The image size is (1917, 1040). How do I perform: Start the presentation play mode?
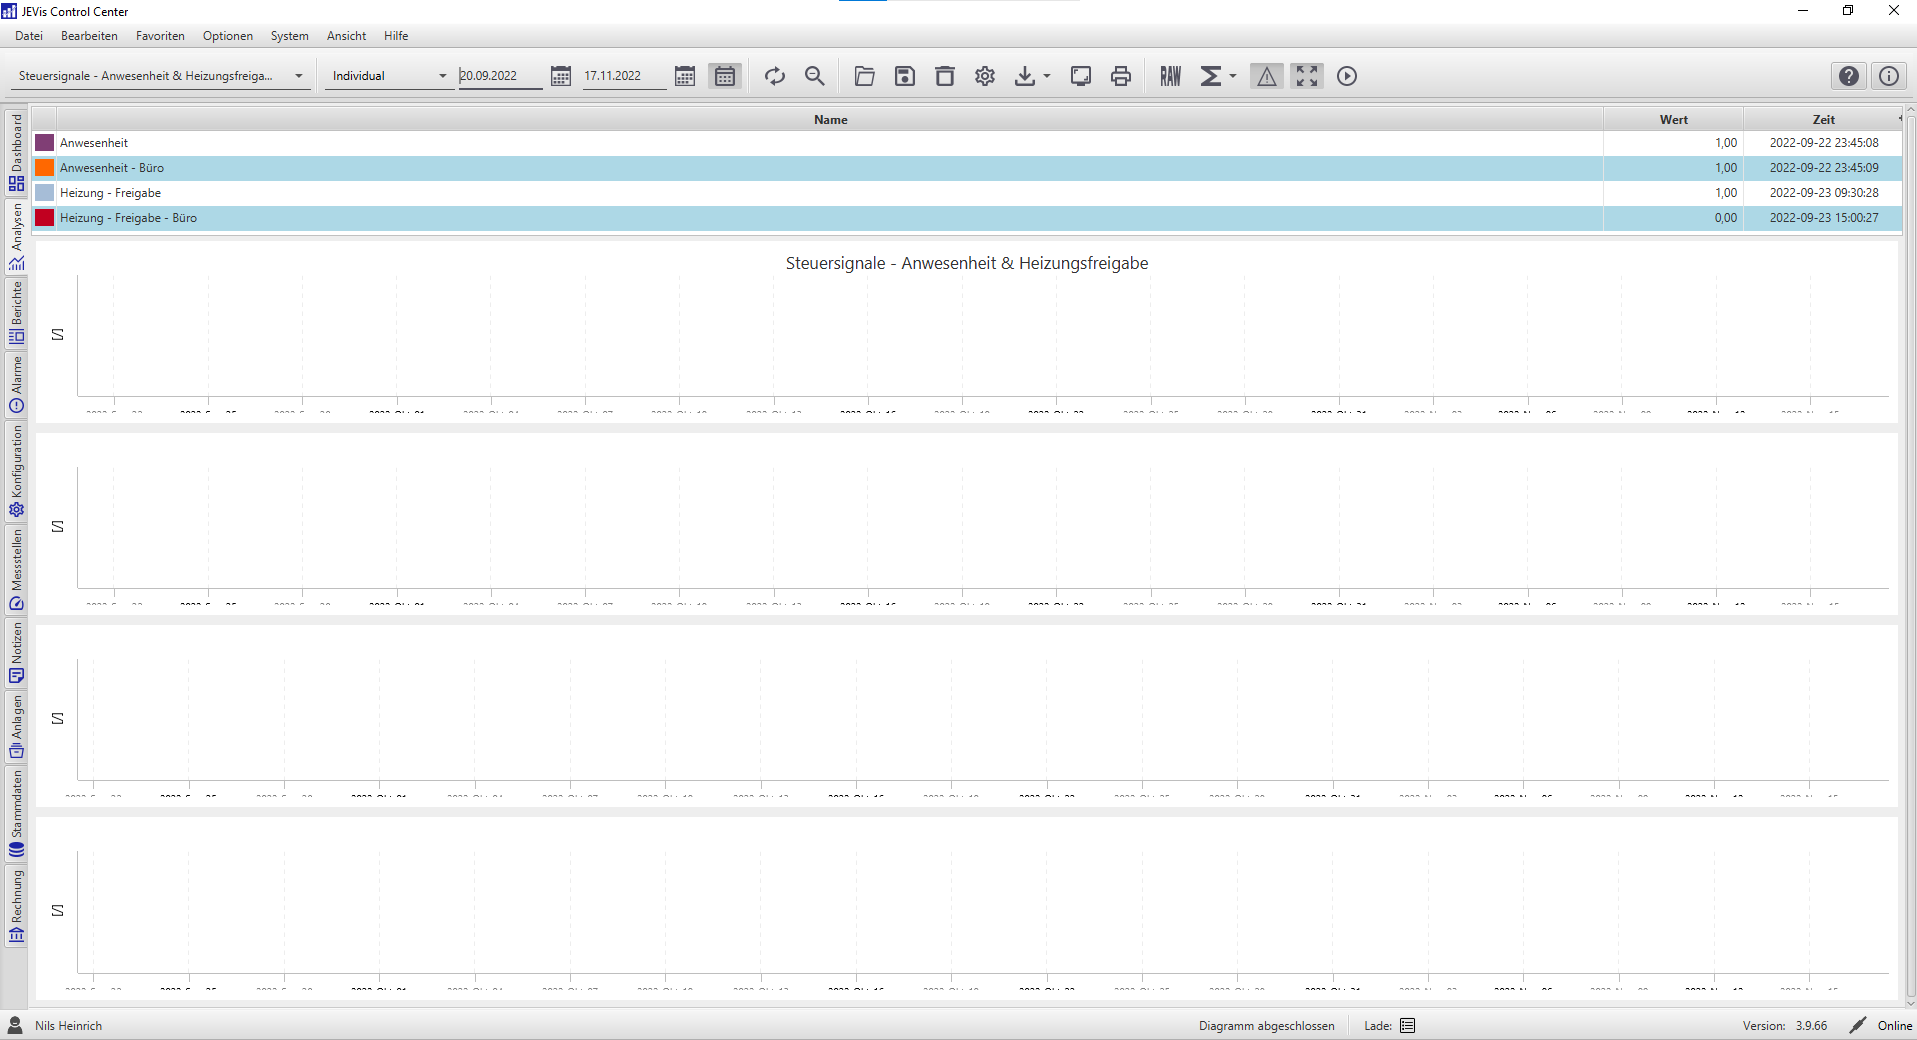click(1346, 75)
